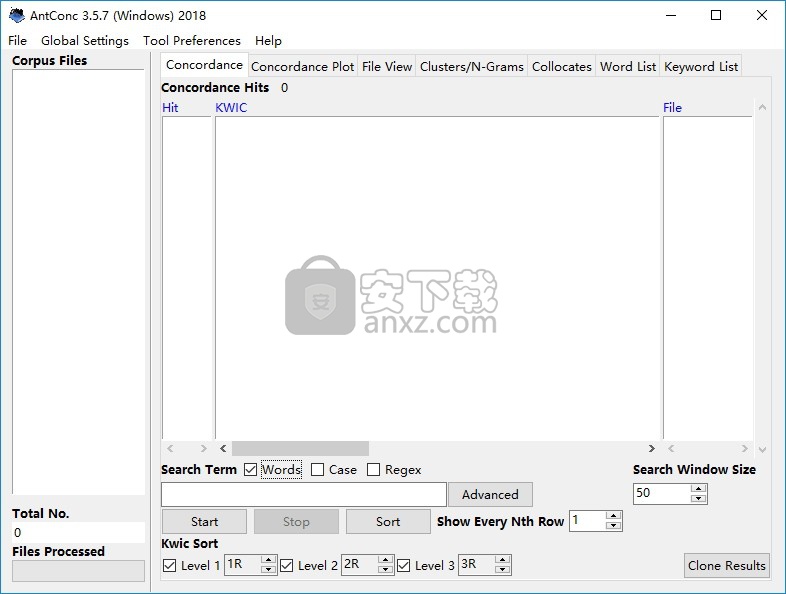
Task: Click the Stop button
Action: click(296, 522)
